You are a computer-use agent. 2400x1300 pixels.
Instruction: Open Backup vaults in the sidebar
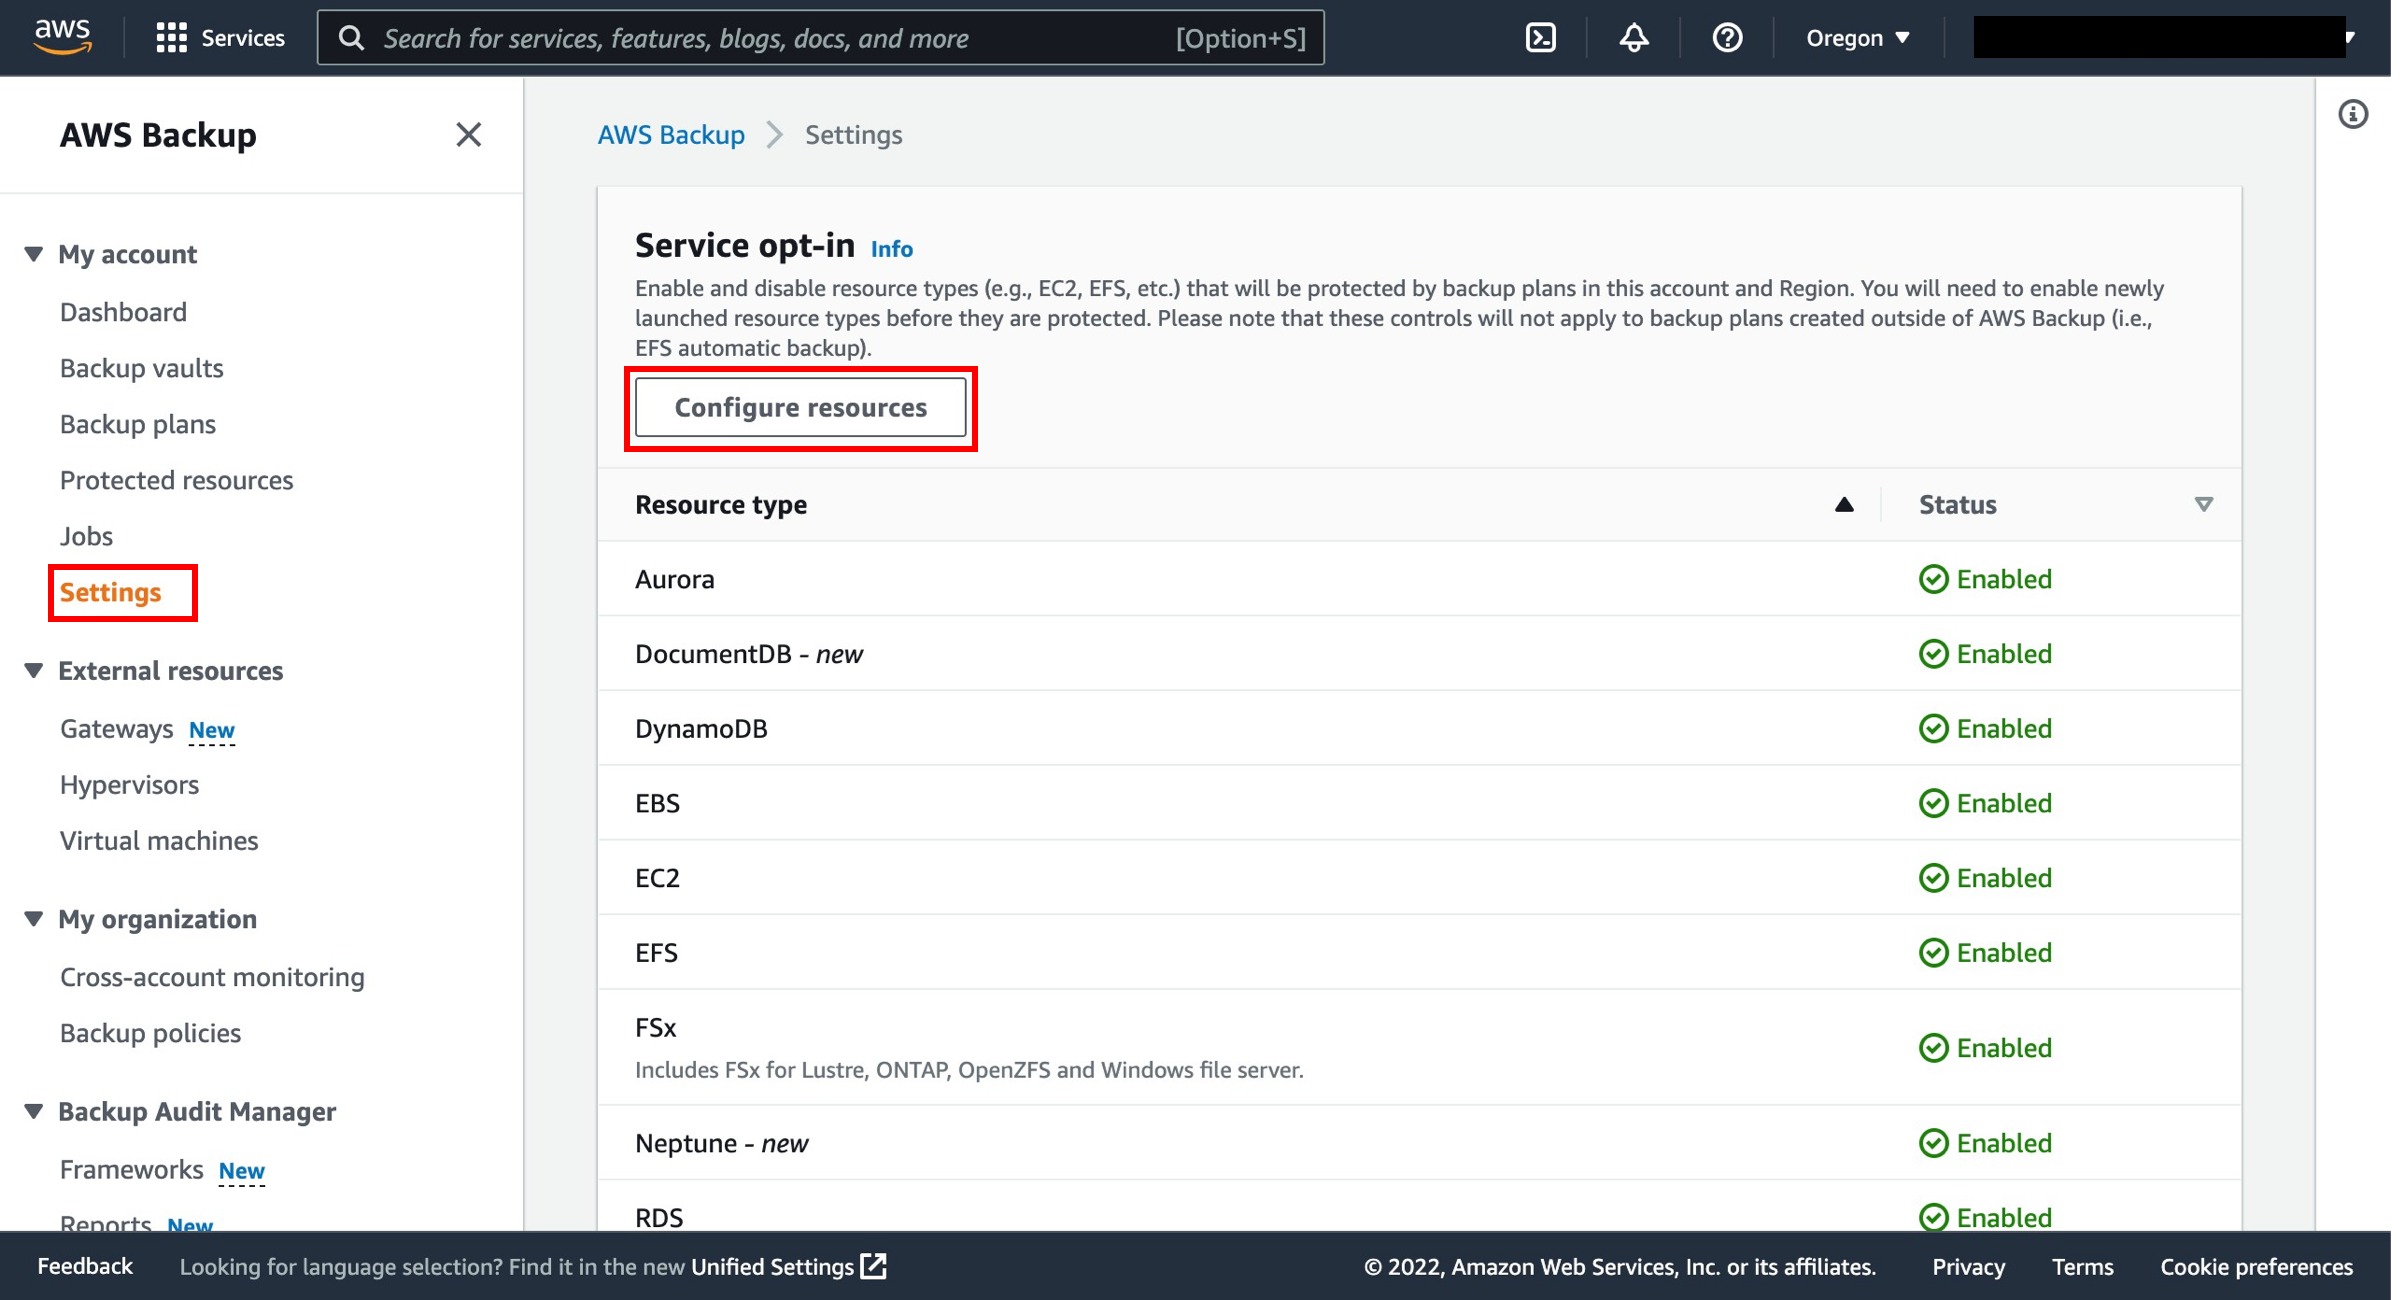[141, 368]
